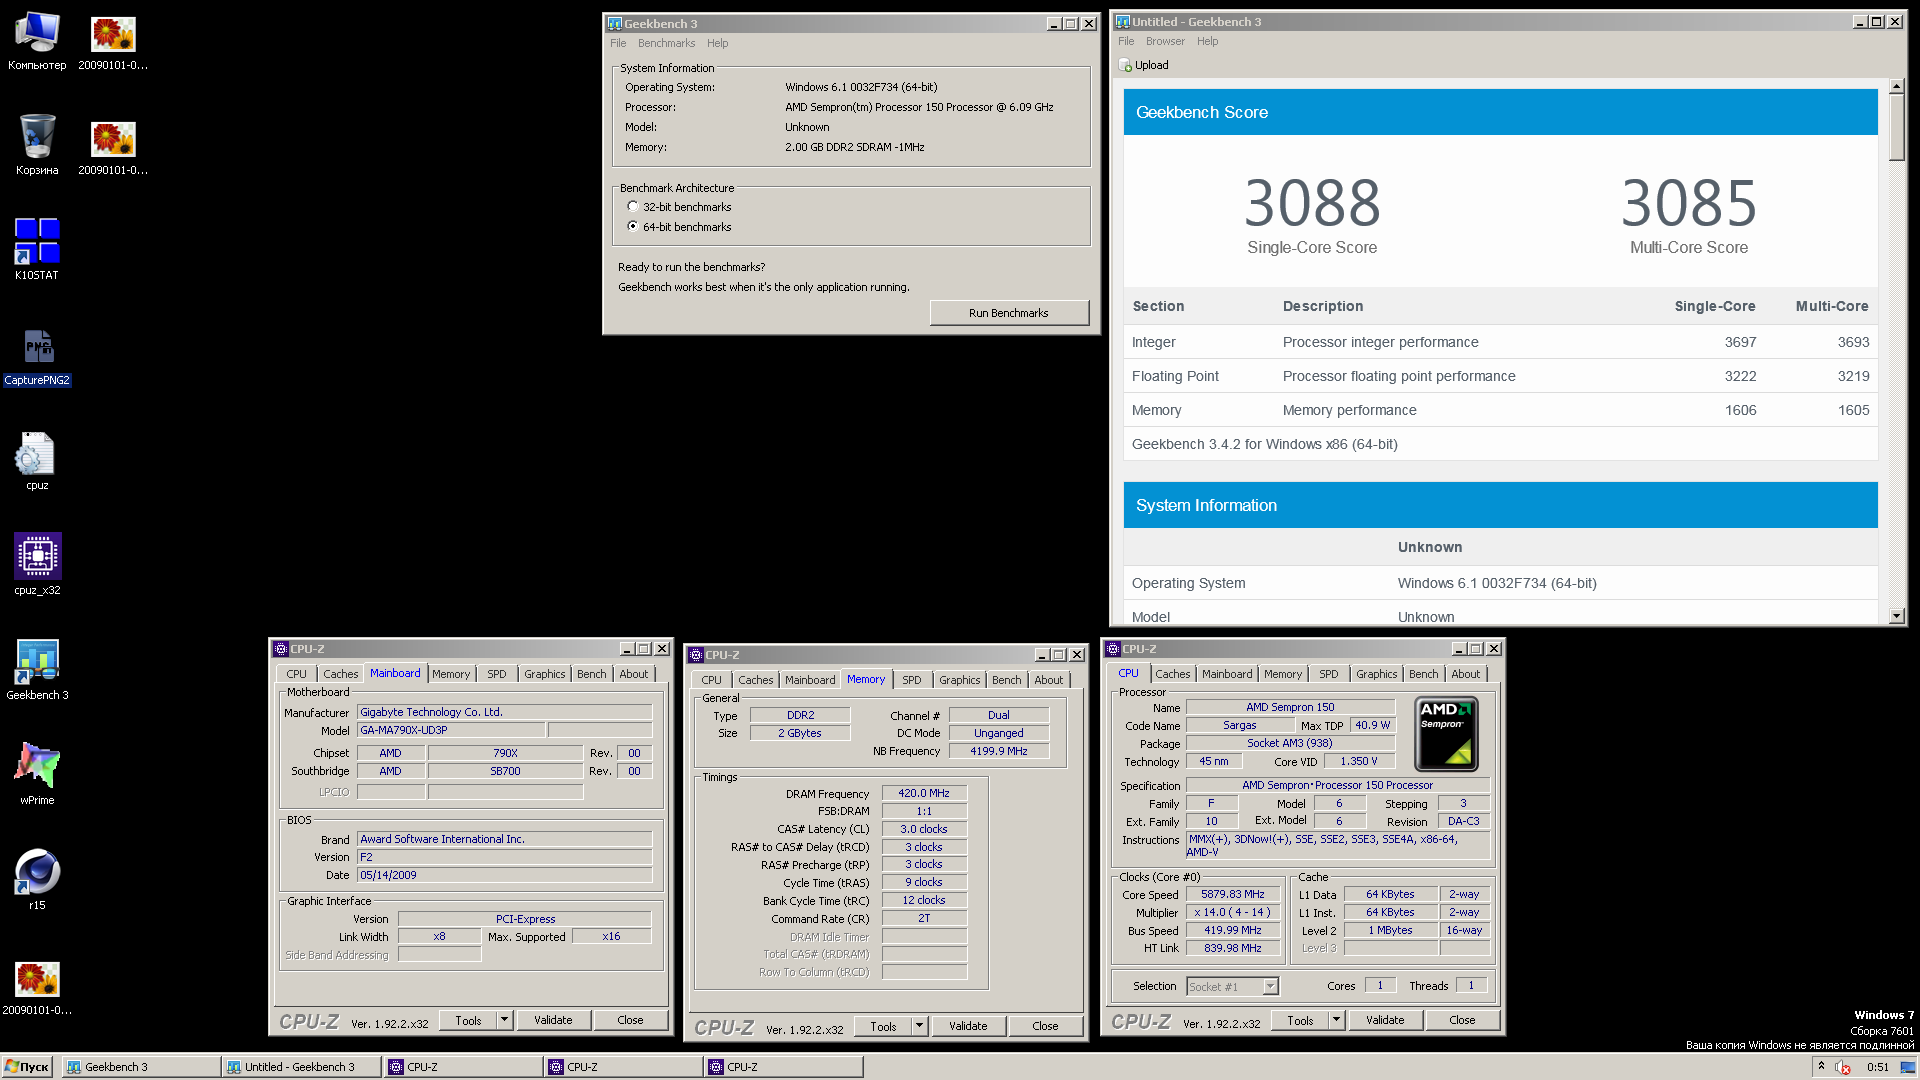Select the 32-bit benchmarks option
The height and width of the screenshot is (1080, 1920).
click(633, 207)
